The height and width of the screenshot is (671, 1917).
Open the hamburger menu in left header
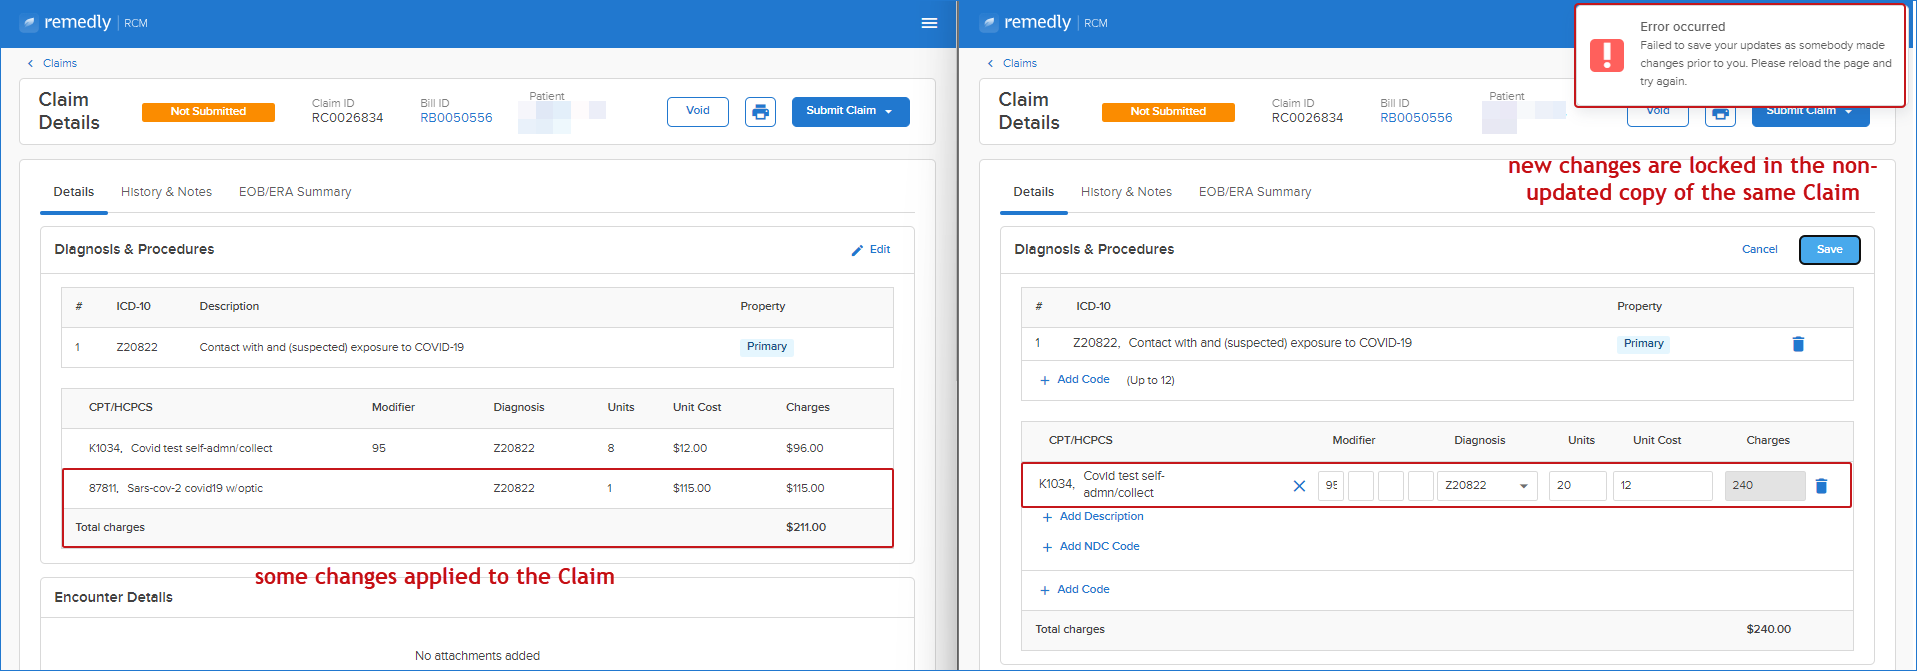coord(929,23)
